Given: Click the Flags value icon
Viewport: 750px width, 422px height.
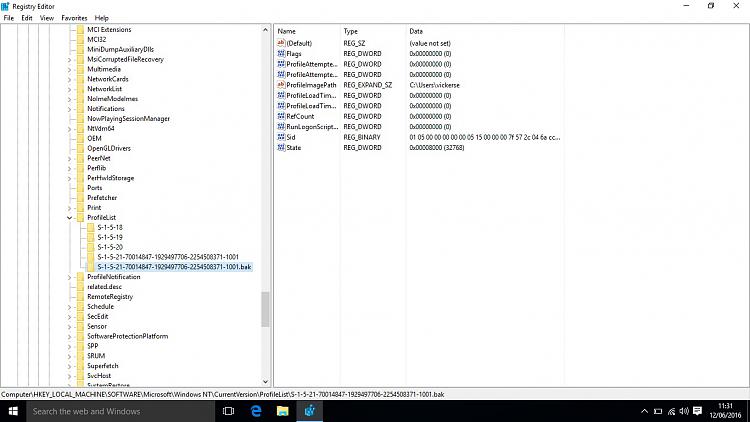Looking at the screenshot, I should 281,54.
